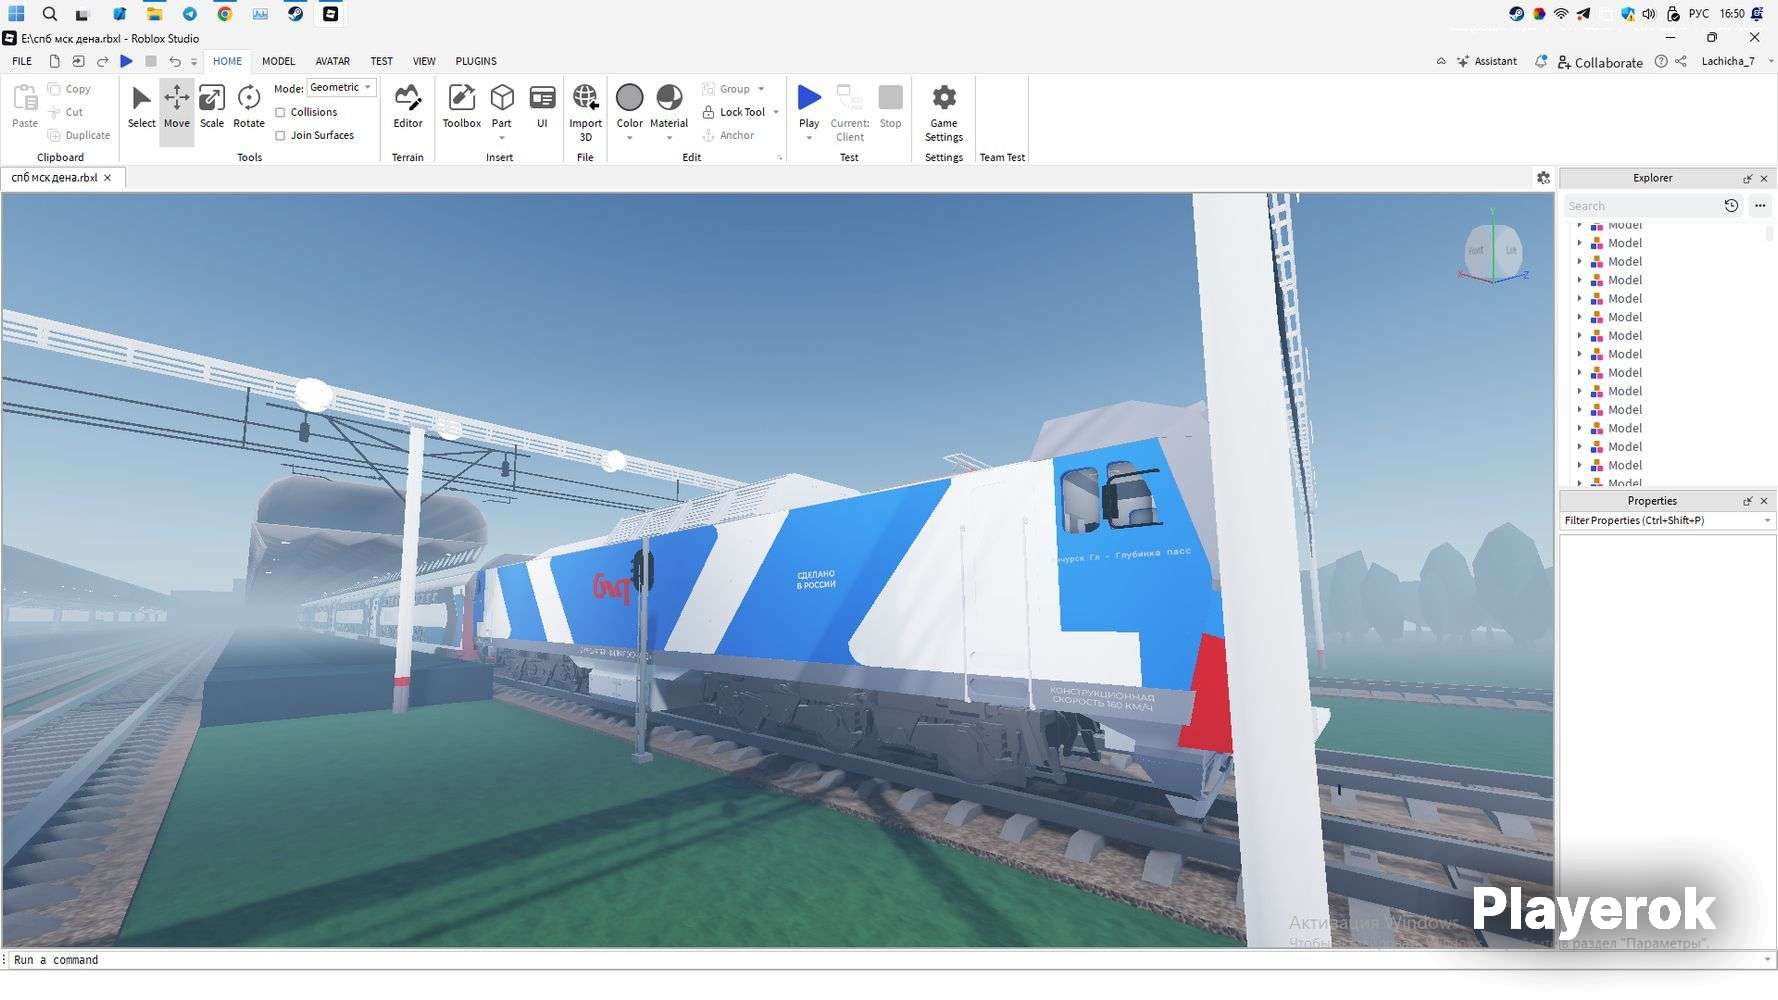Expand the Color dropdown arrow
1778x1000 pixels.
(629, 138)
